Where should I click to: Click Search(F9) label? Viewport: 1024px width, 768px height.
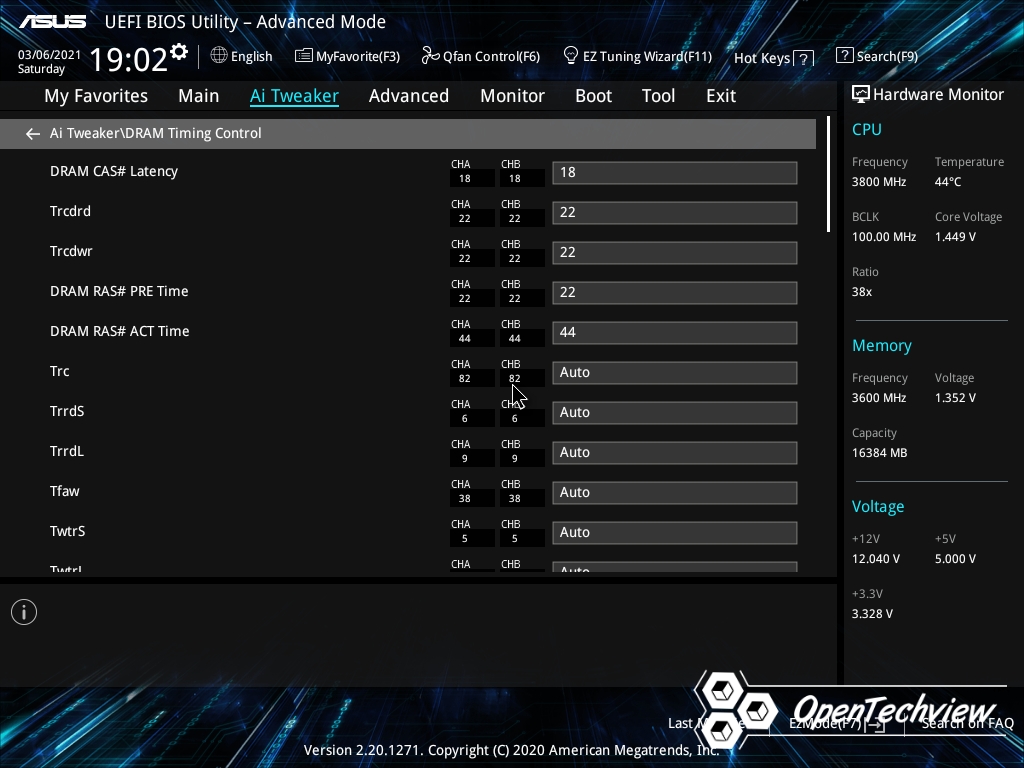(887, 57)
